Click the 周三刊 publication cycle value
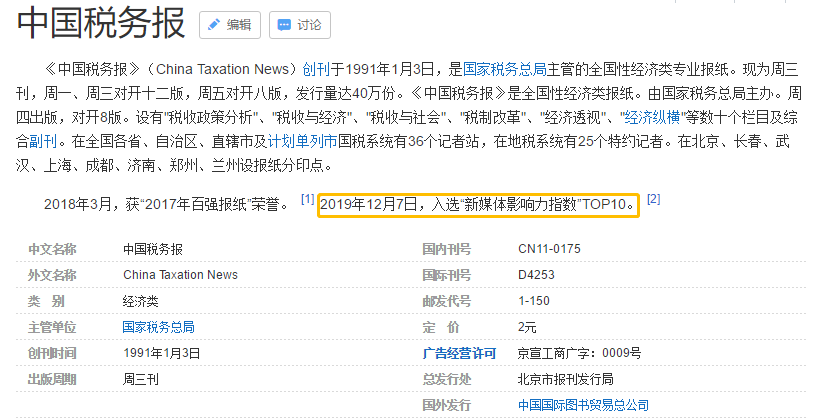This screenshot has width=816, height=419. pyautogui.click(x=141, y=379)
